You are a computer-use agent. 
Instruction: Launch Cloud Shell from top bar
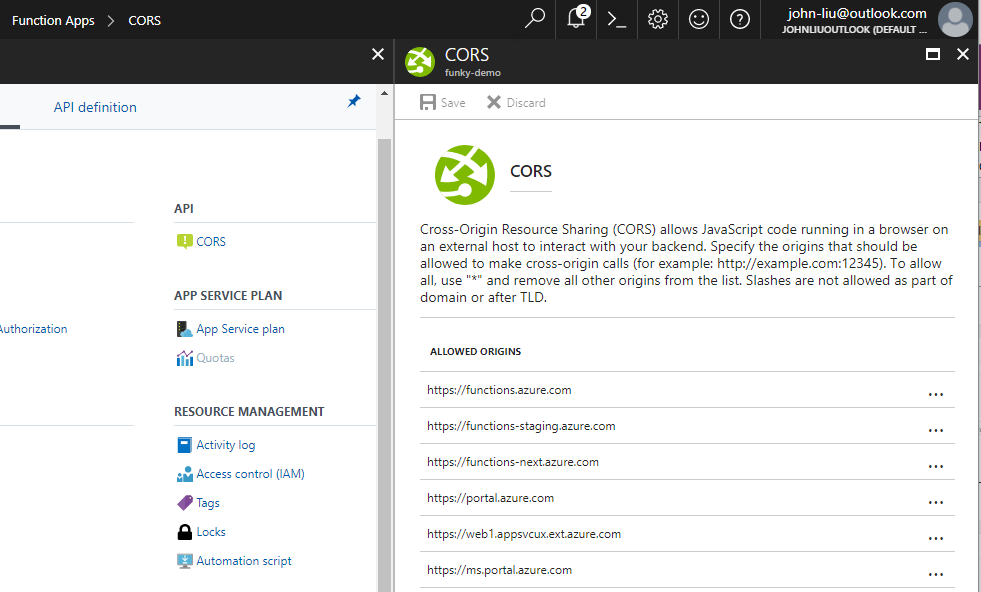click(x=617, y=19)
